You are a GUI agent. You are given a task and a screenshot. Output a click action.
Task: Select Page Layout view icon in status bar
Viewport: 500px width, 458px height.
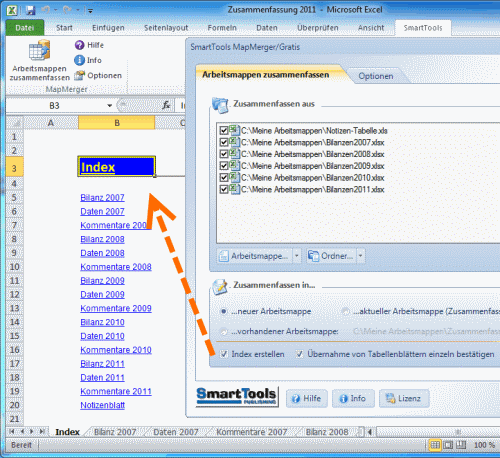(448, 445)
